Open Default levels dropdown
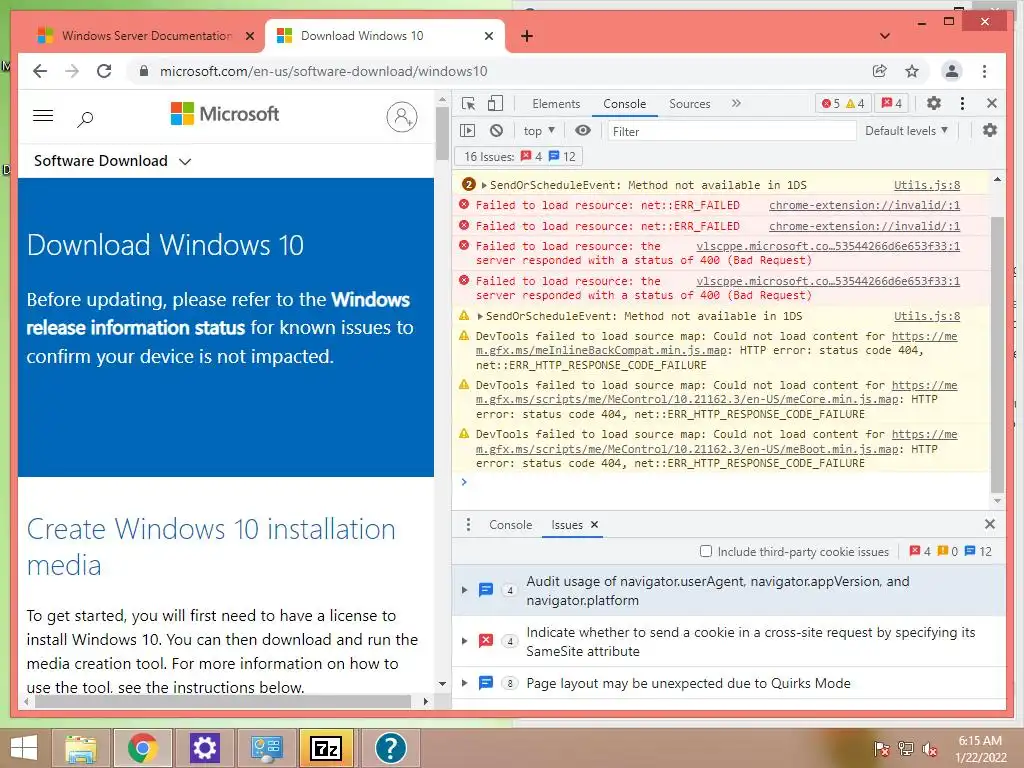This screenshot has width=1024, height=768. pos(906,131)
